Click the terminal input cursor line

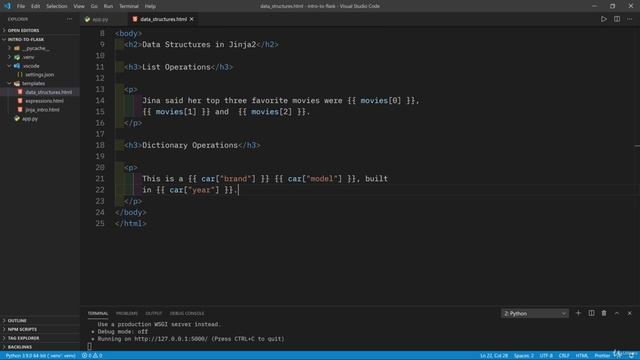89,347
